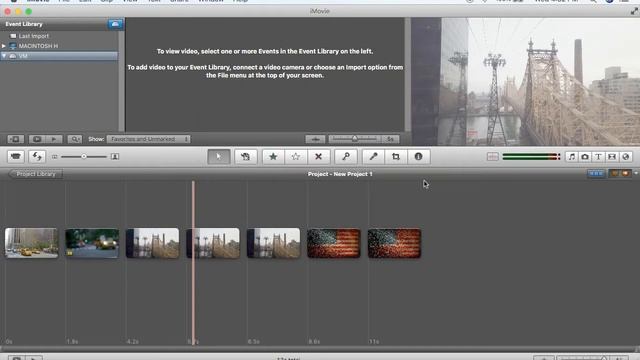The height and width of the screenshot is (360, 640).
Task: Select the bridge clip at 6.3s
Action: [273, 243]
